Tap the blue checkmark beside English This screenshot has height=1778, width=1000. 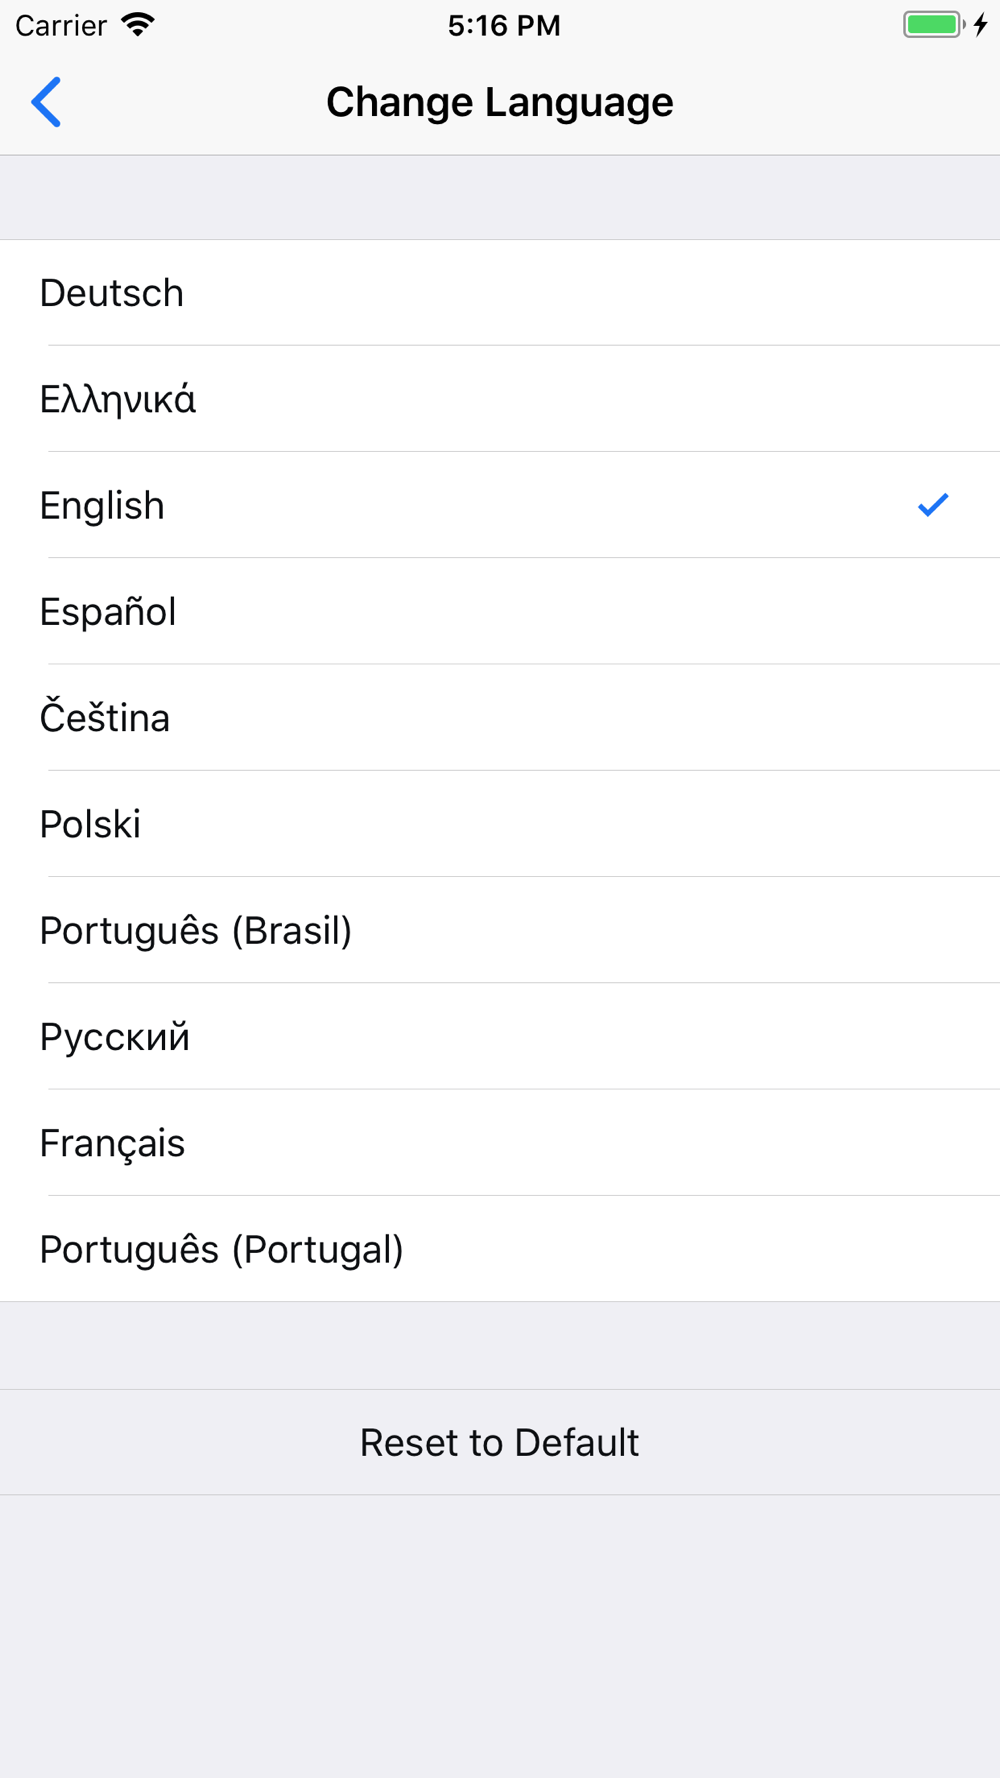tap(933, 505)
